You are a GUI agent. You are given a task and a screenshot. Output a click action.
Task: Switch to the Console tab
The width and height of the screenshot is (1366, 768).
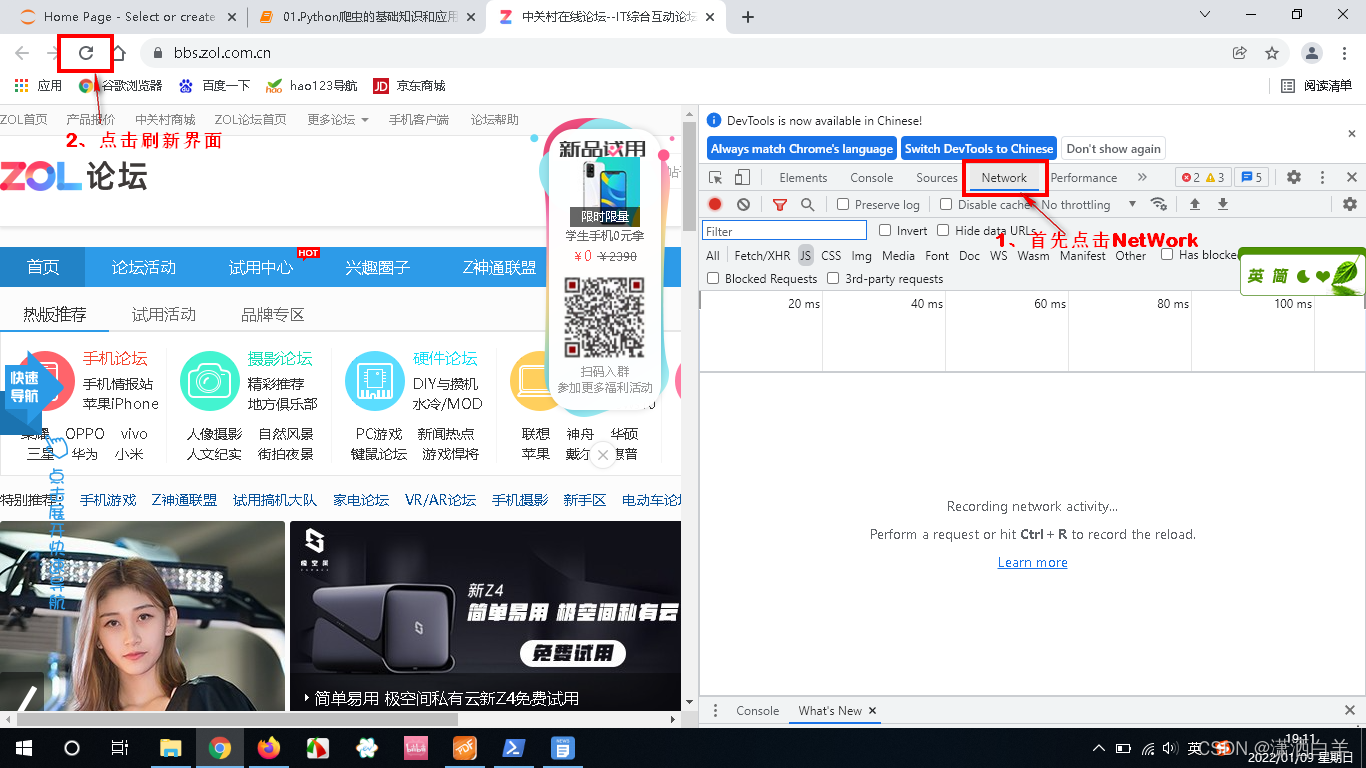point(871,177)
